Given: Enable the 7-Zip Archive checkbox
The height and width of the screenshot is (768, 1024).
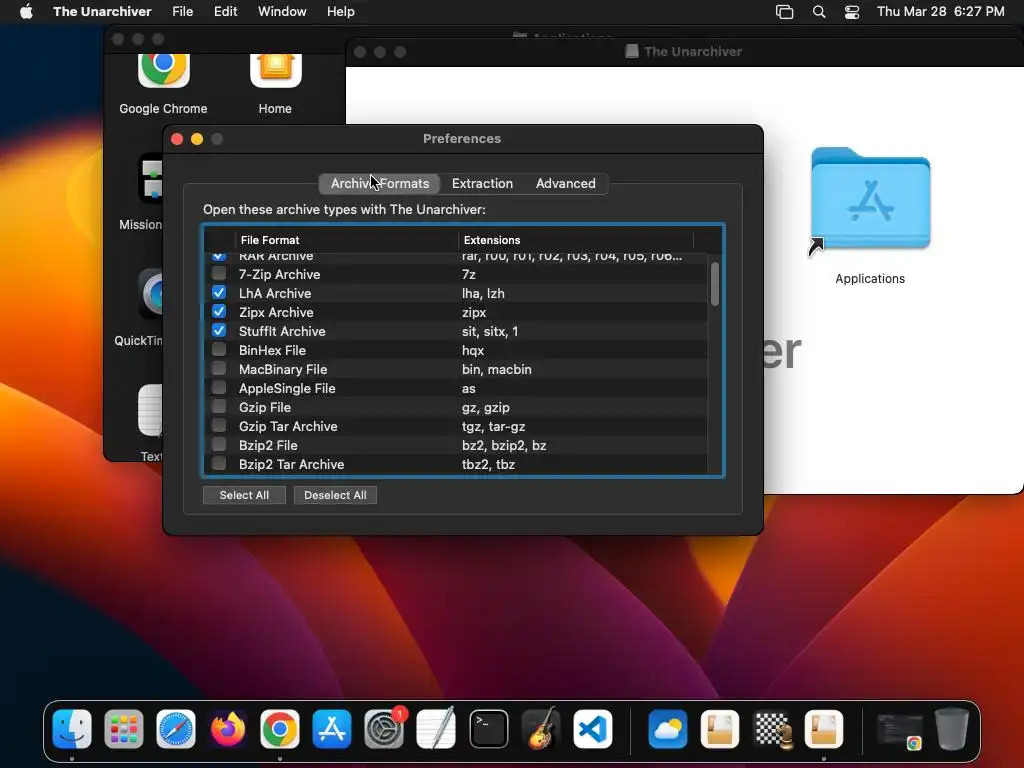Looking at the screenshot, I should [219, 274].
